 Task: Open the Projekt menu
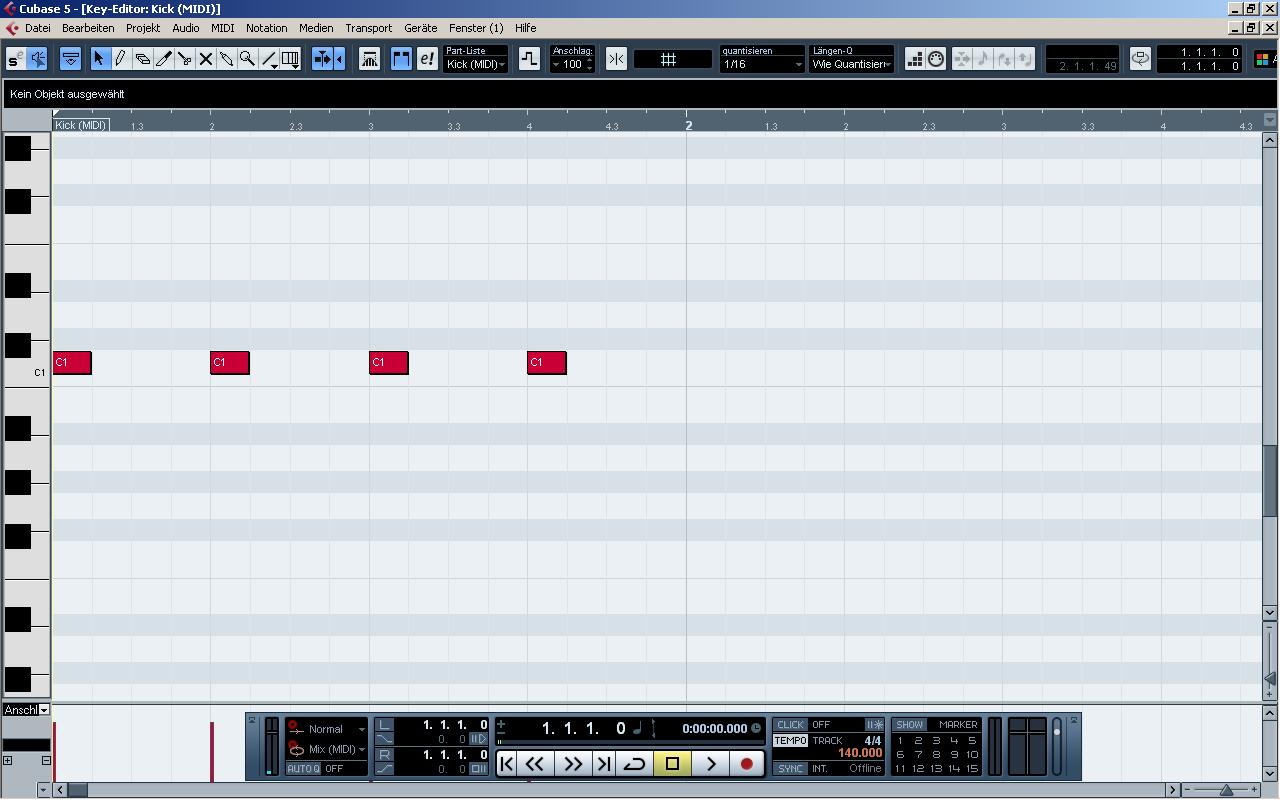[x=143, y=28]
